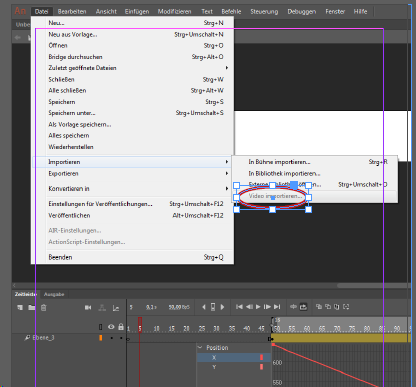
Task: Click the new layer icon in timeline
Action: point(20,307)
